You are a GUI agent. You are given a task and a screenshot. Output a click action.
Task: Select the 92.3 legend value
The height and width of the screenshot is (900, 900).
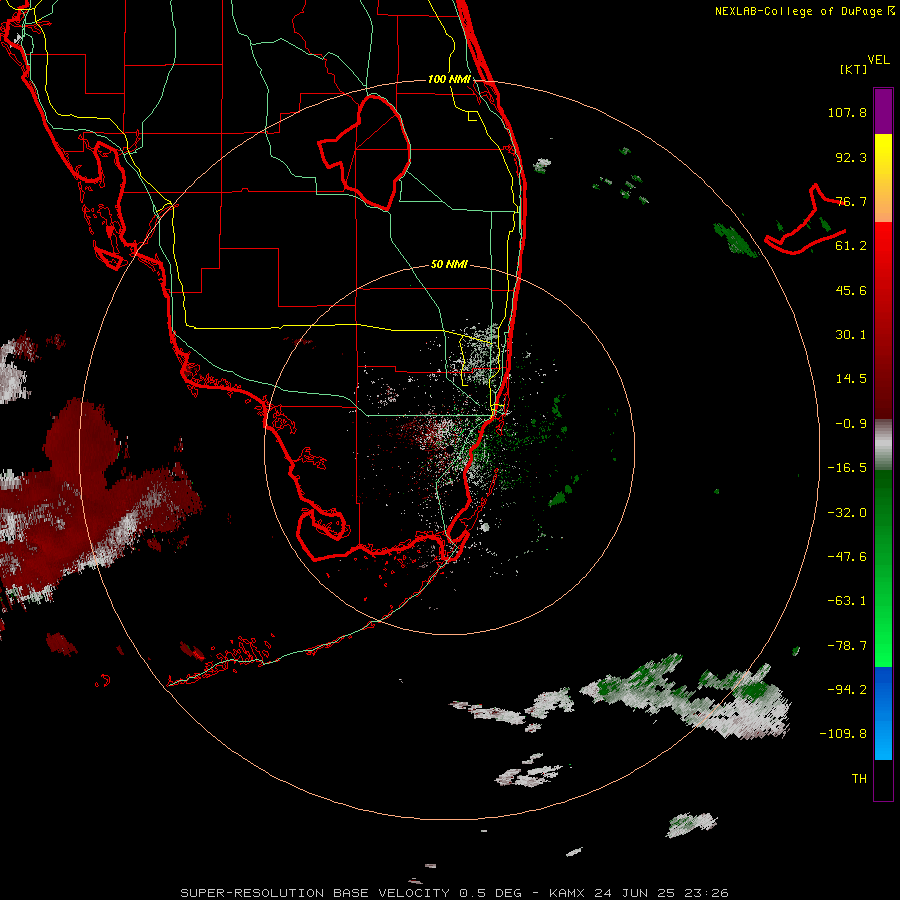[x=851, y=157]
